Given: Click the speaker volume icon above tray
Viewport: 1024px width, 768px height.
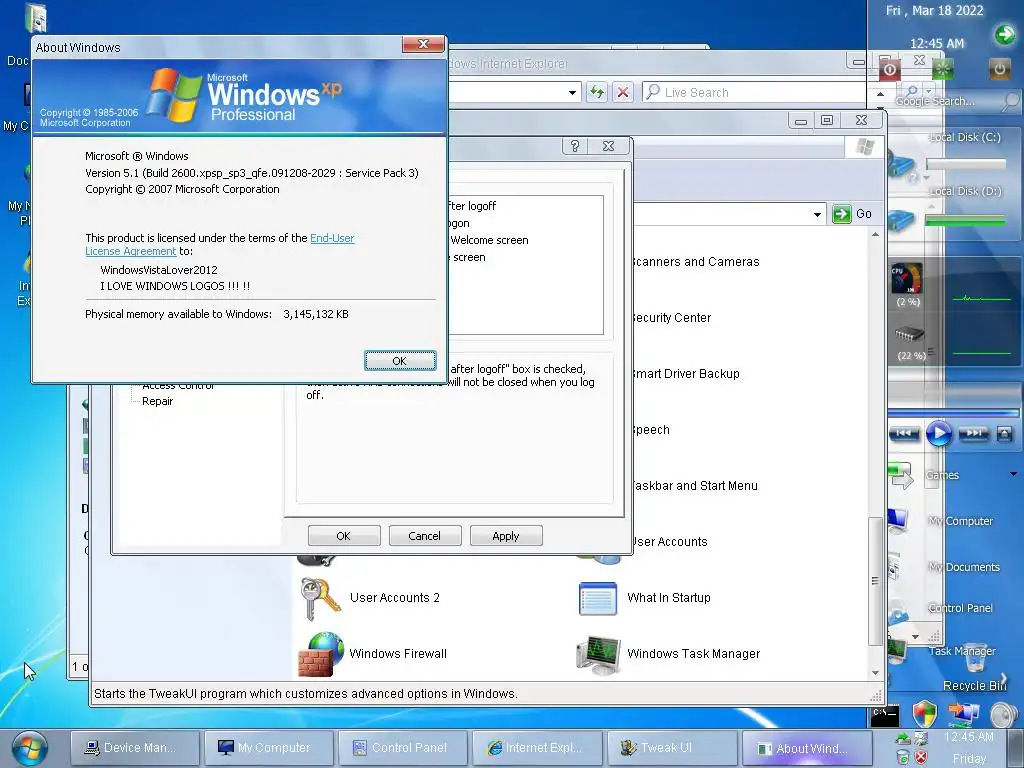Looking at the screenshot, I should coord(1004,716).
